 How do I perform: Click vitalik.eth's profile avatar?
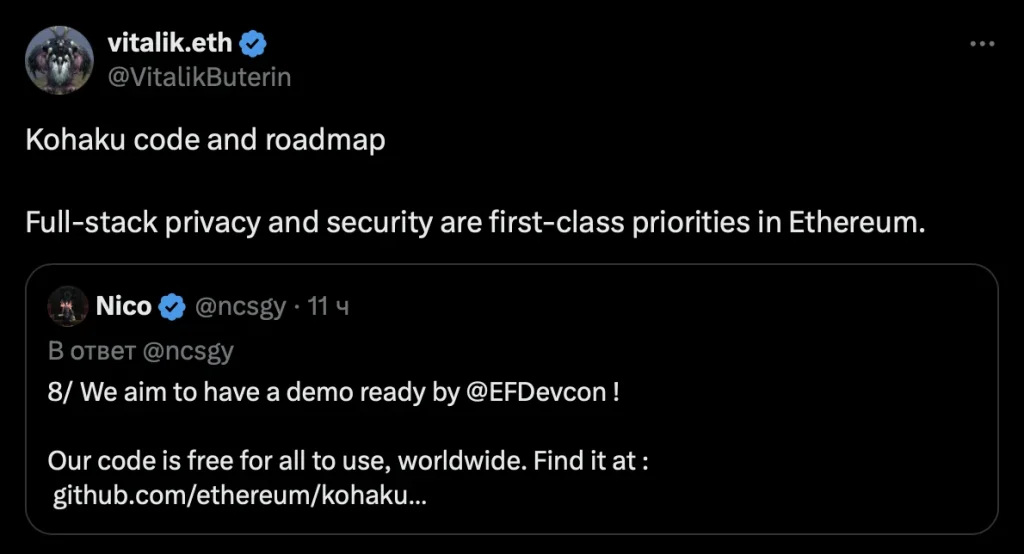click(59, 60)
